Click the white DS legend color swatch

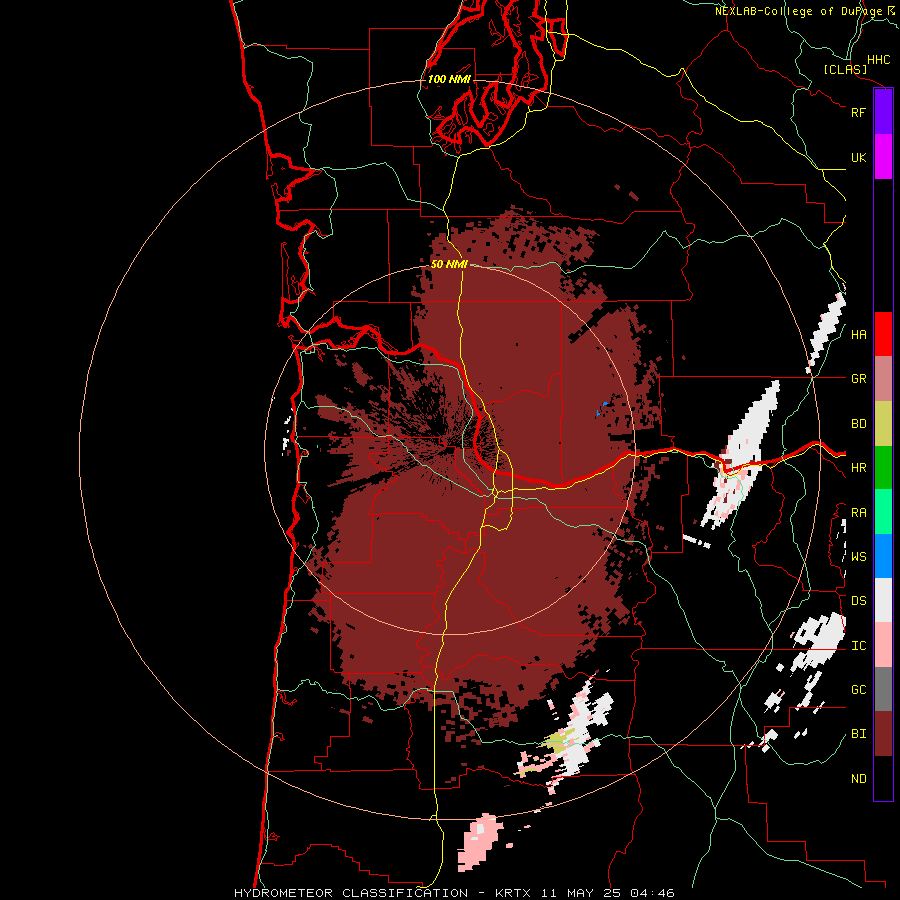click(x=883, y=600)
